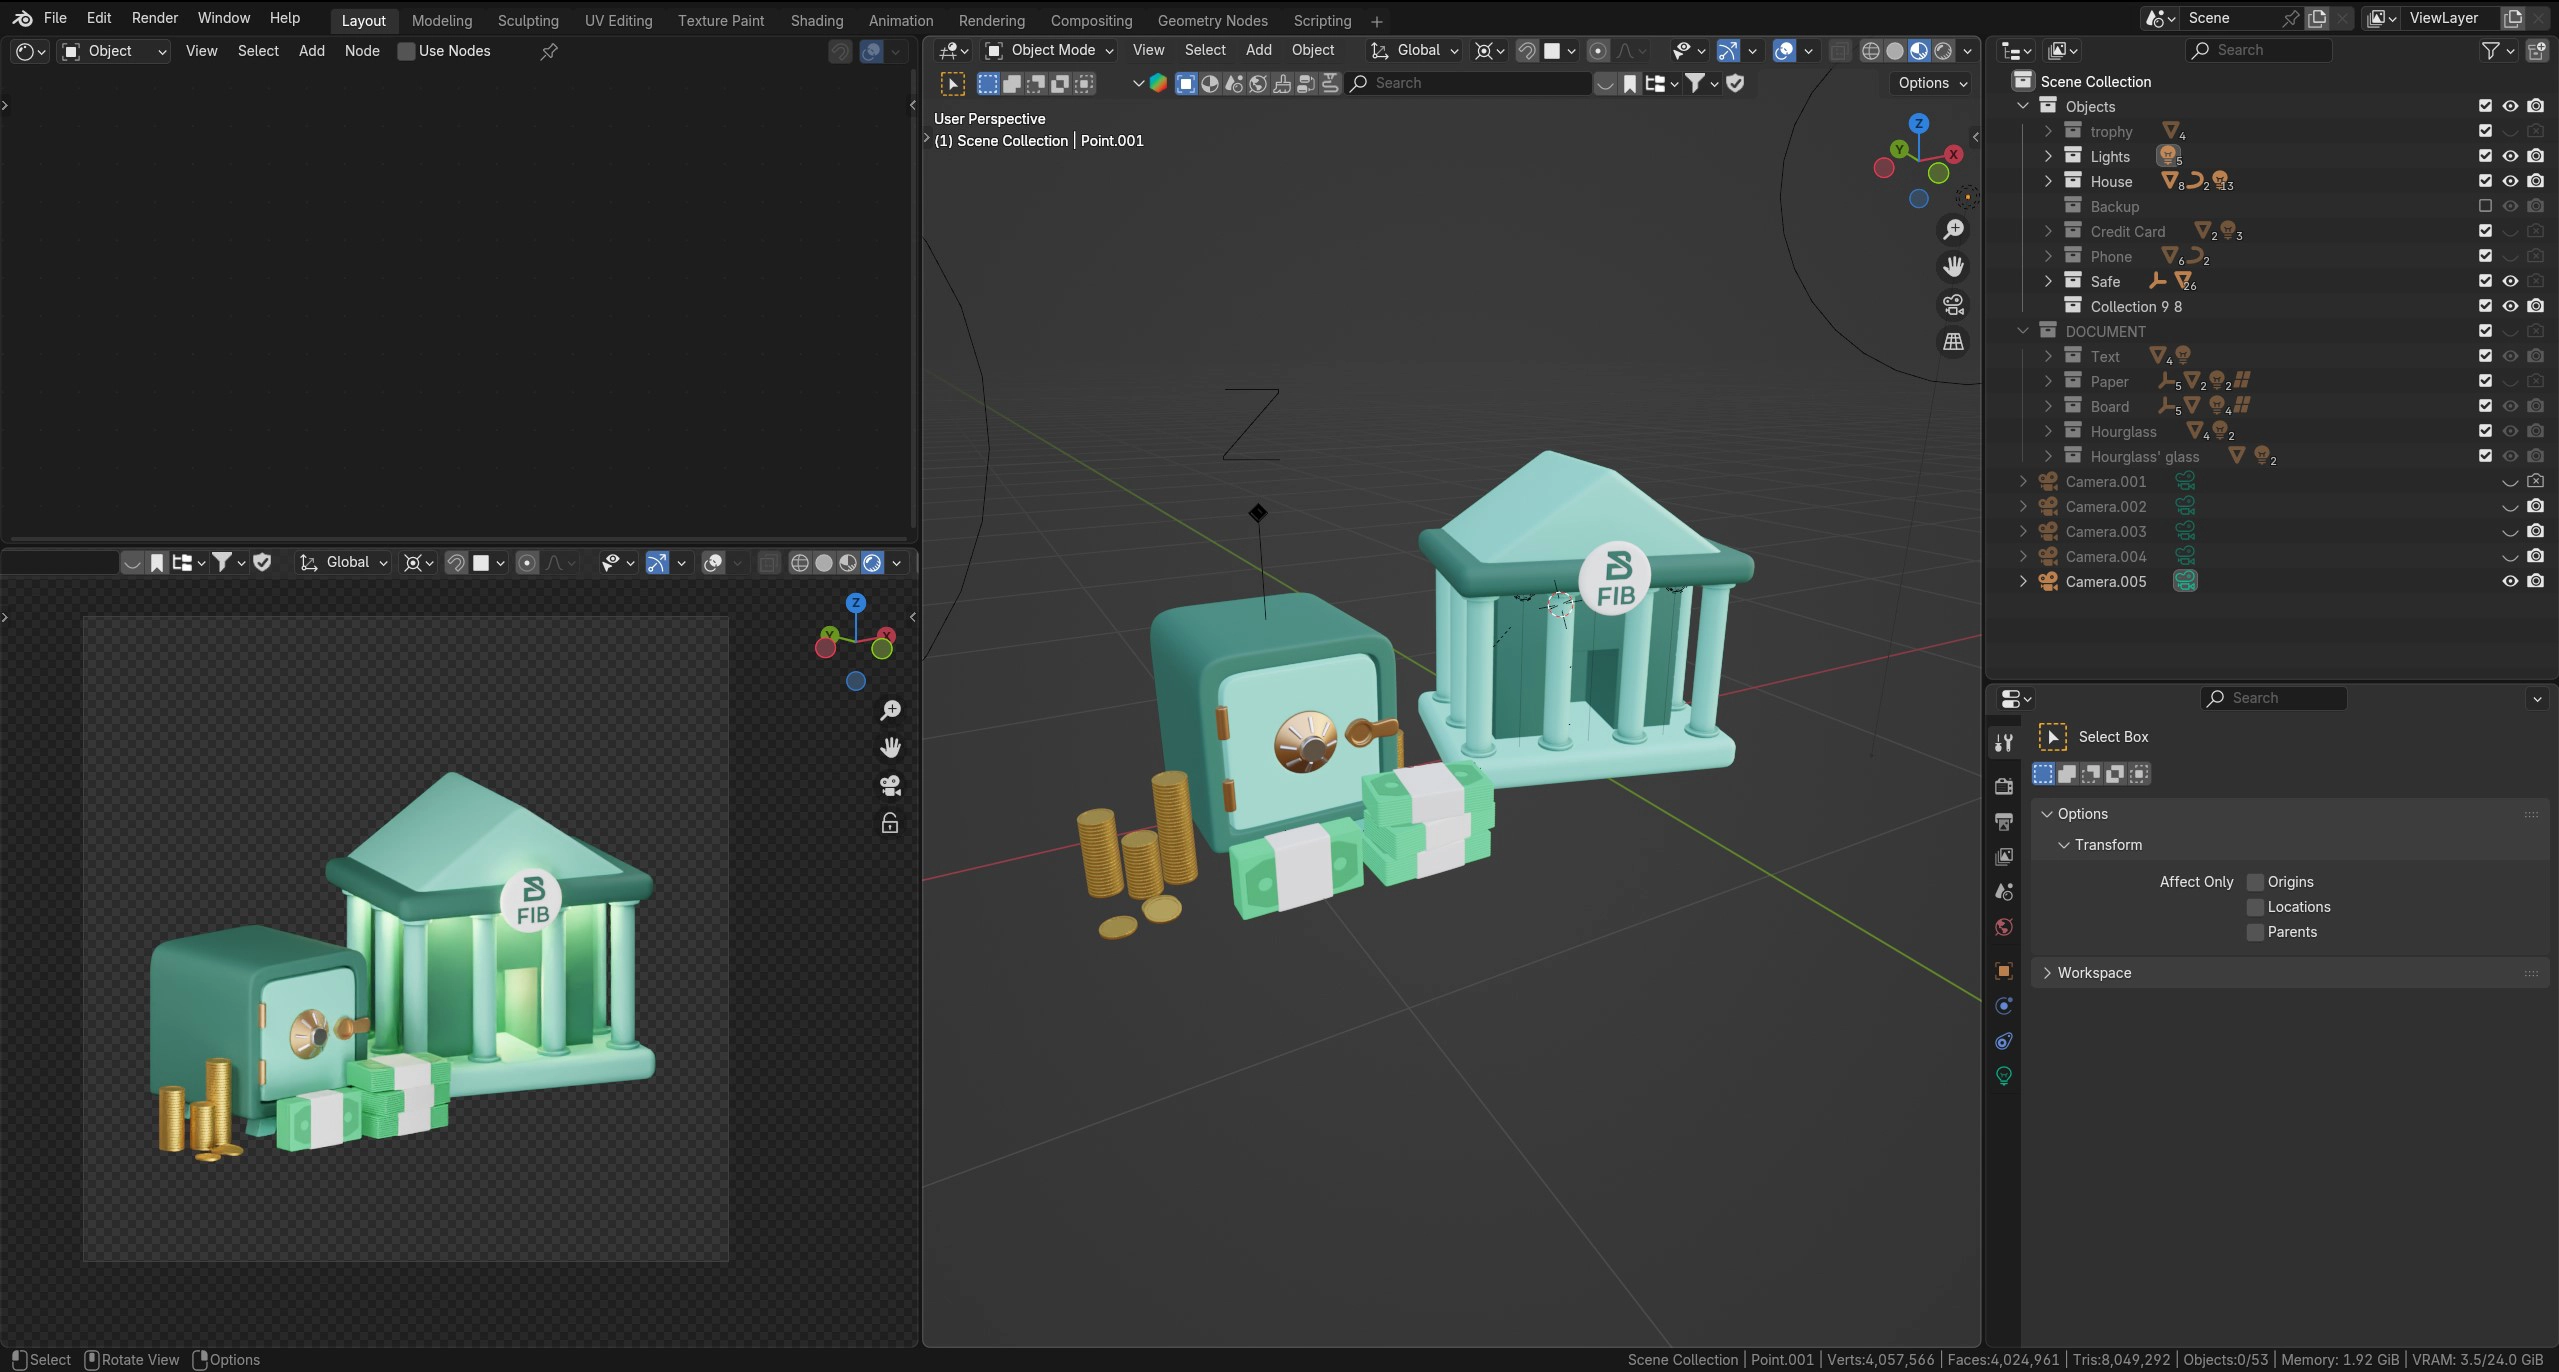The width and height of the screenshot is (2559, 1372).
Task: Open the Render menu
Action: pos(154,18)
